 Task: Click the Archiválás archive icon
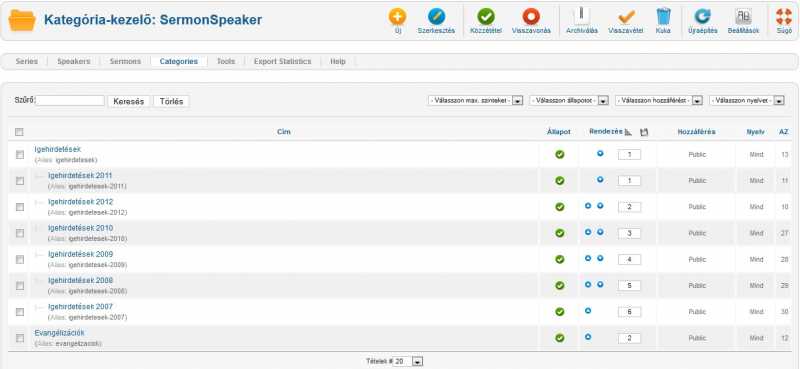(582, 16)
